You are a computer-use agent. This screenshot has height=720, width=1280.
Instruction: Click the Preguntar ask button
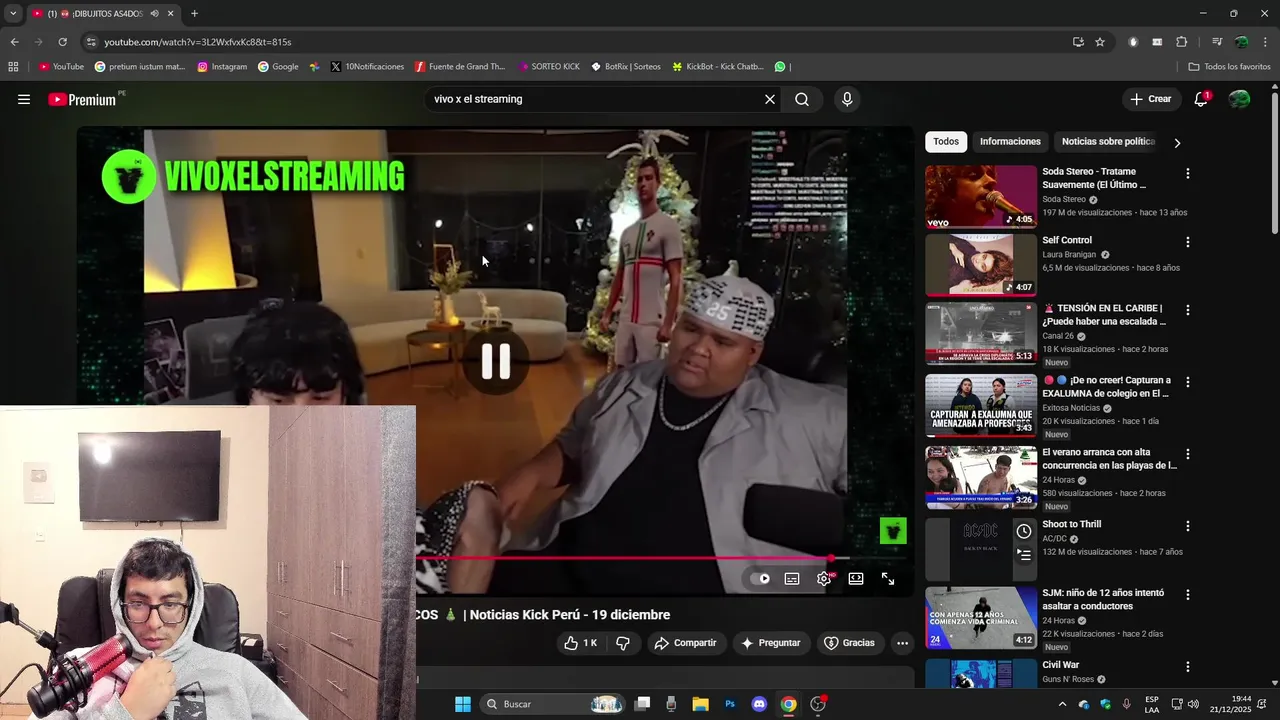(x=770, y=643)
